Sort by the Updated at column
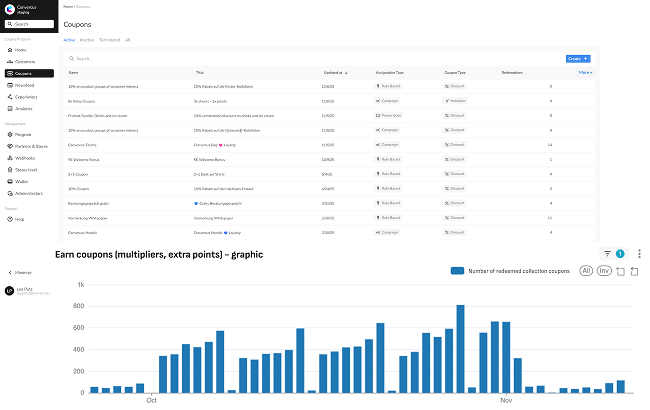This screenshot has width=650, height=410. click(x=335, y=73)
